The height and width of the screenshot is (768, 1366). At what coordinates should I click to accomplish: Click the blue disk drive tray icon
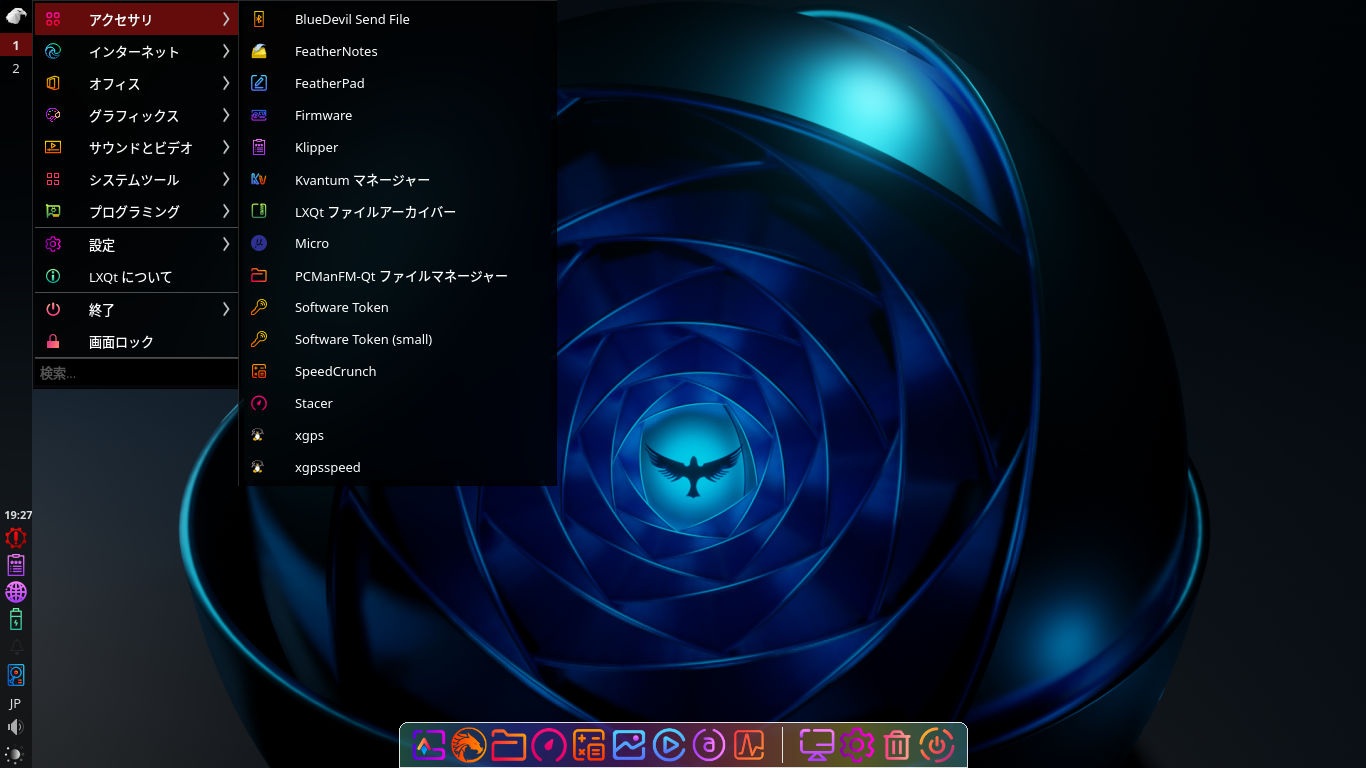pyautogui.click(x=16, y=675)
